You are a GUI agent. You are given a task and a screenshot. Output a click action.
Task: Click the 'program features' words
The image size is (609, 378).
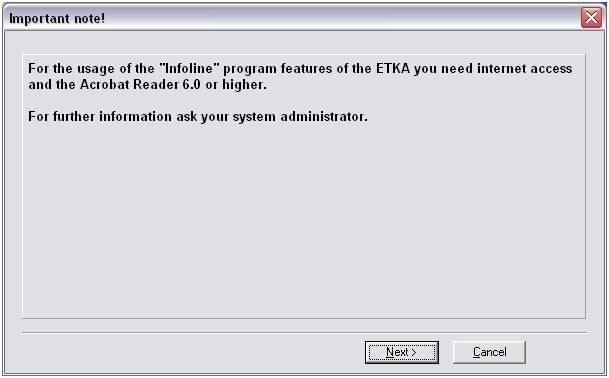pos(278,69)
